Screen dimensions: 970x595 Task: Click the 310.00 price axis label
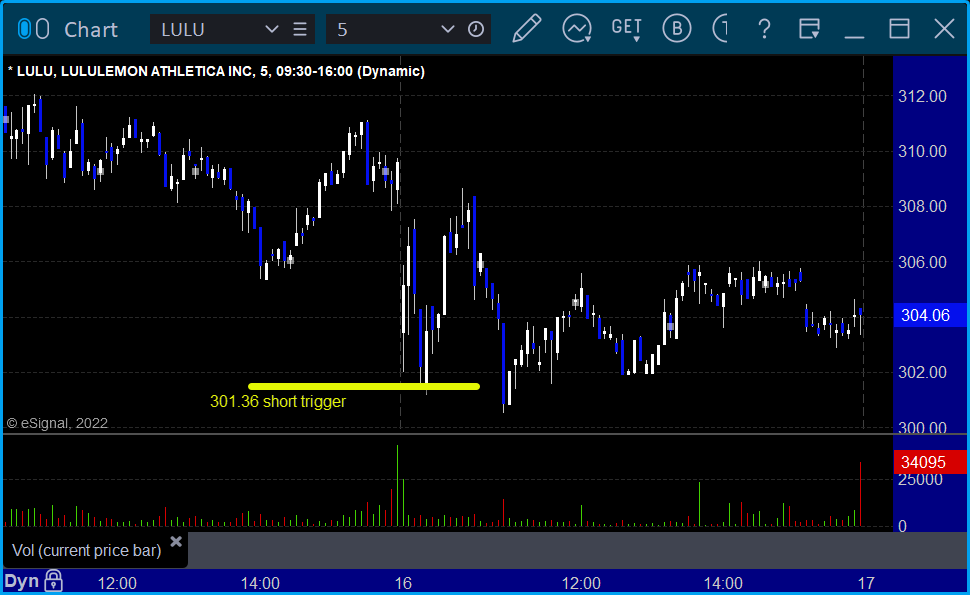coord(922,152)
